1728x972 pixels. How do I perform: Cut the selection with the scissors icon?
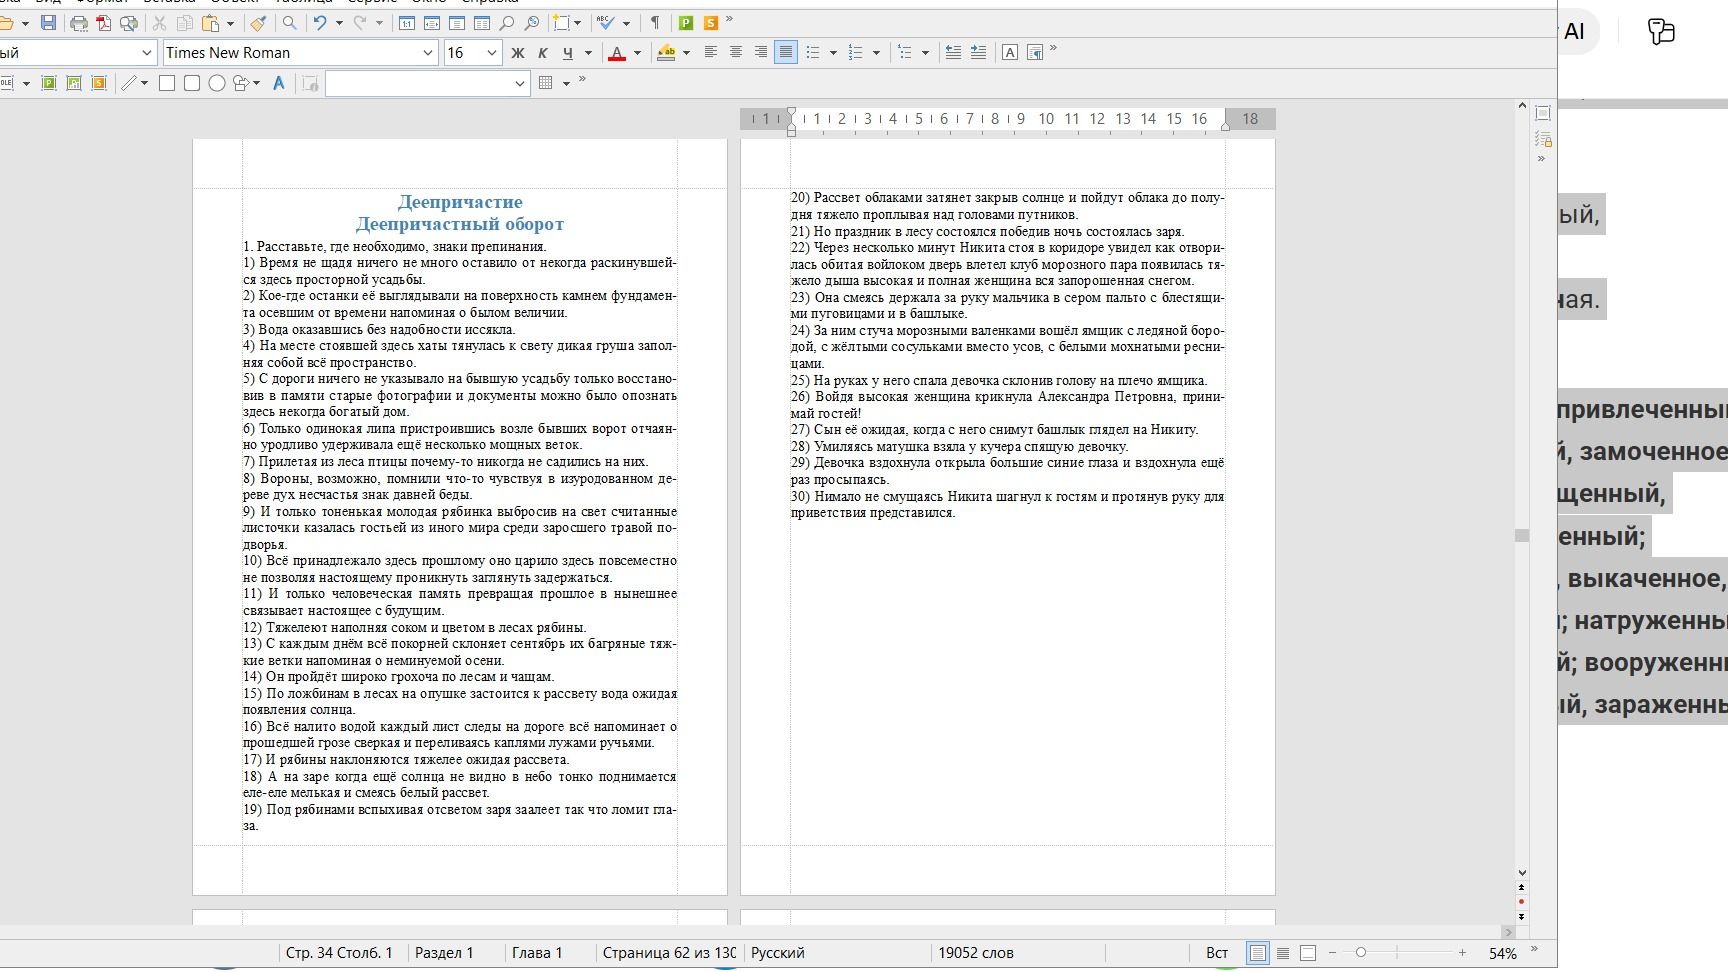point(160,22)
